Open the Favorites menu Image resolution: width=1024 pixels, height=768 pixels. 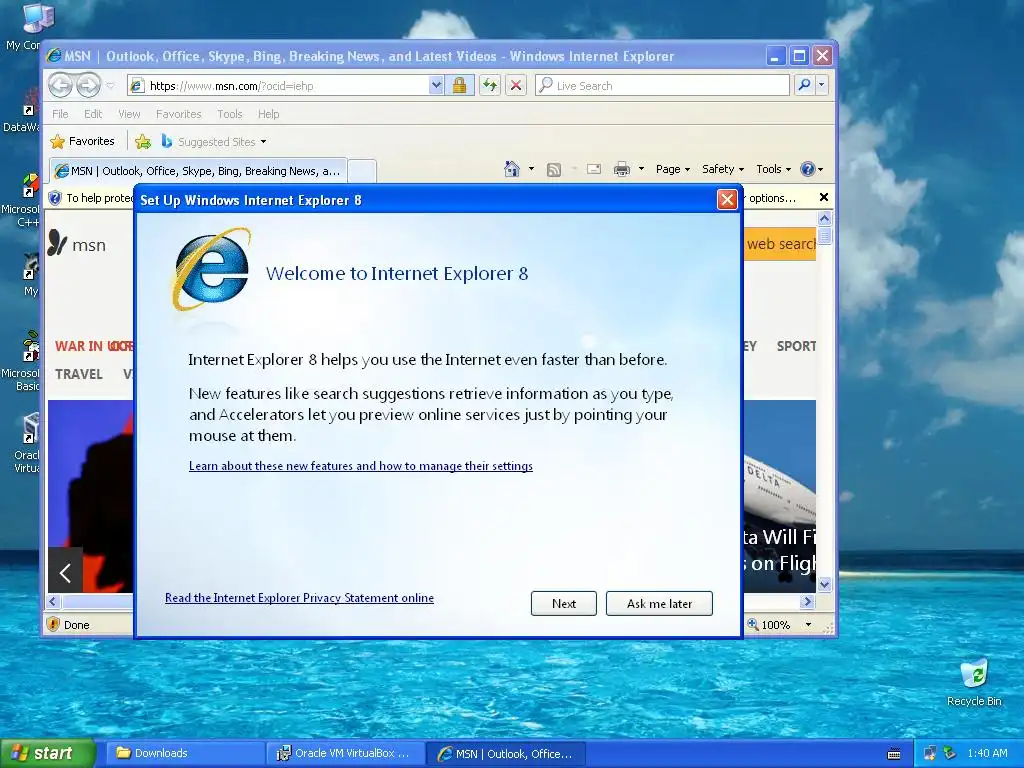[x=178, y=114]
